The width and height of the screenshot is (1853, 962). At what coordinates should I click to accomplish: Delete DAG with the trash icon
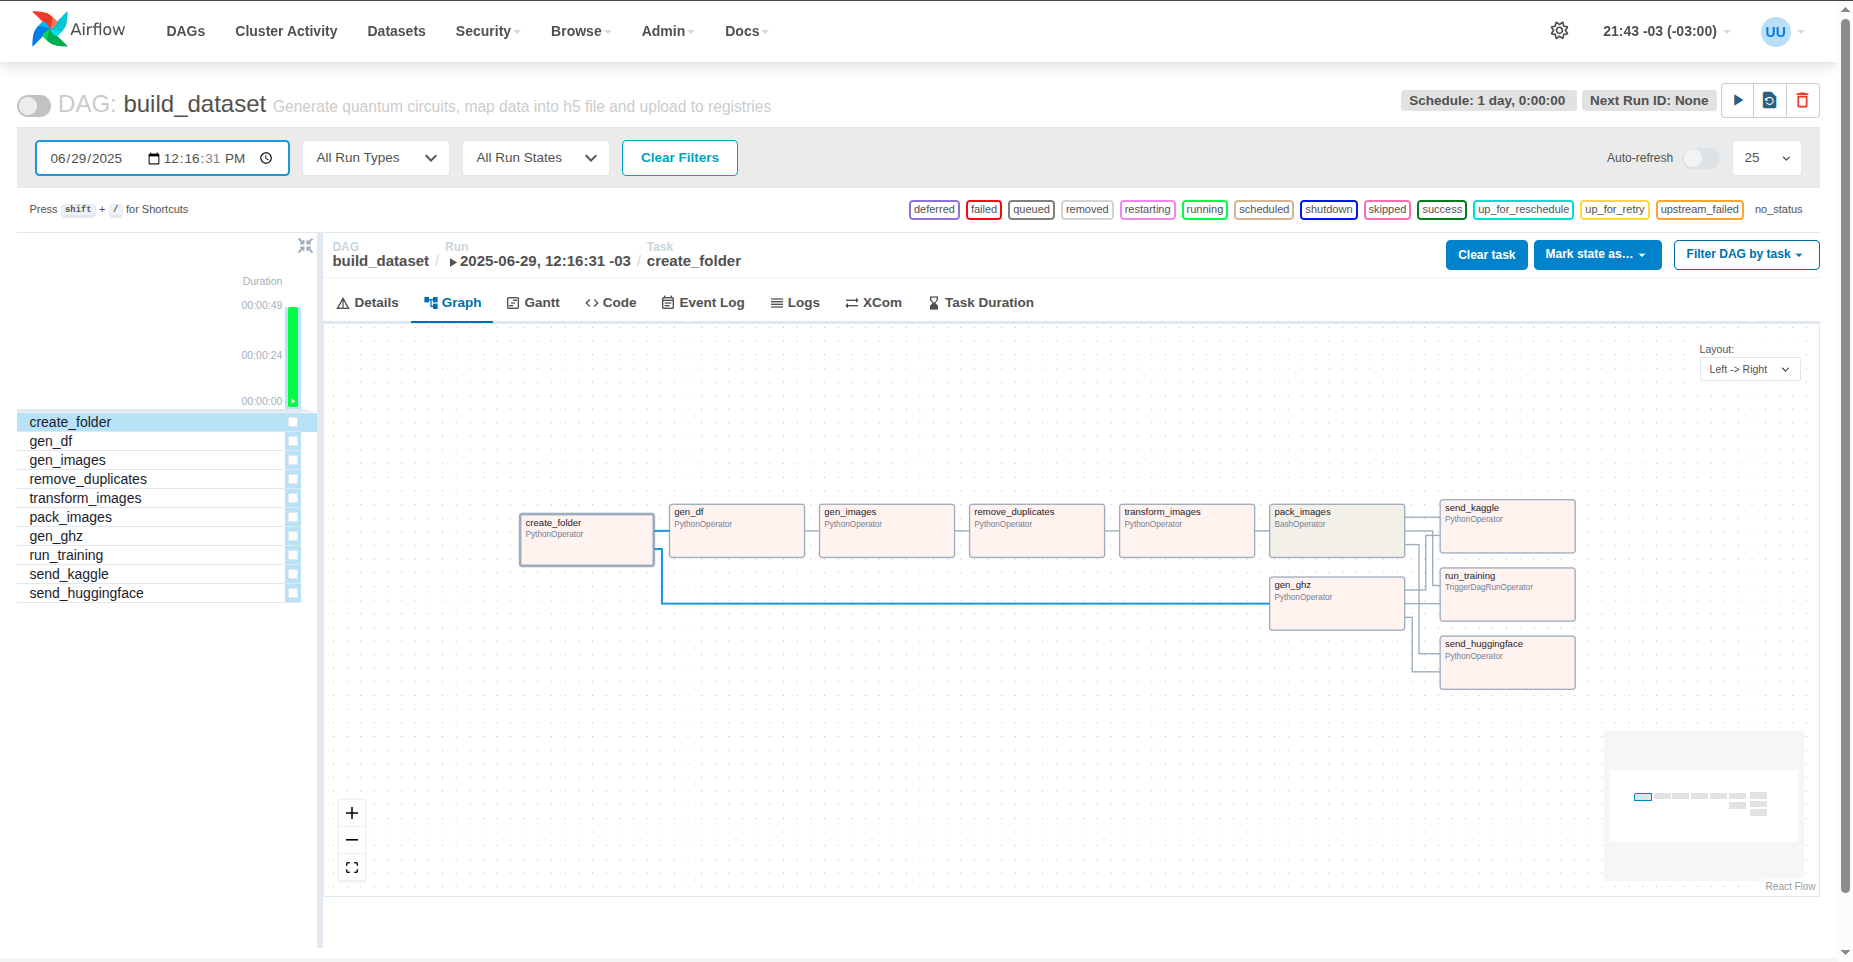pyautogui.click(x=1802, y=100)
